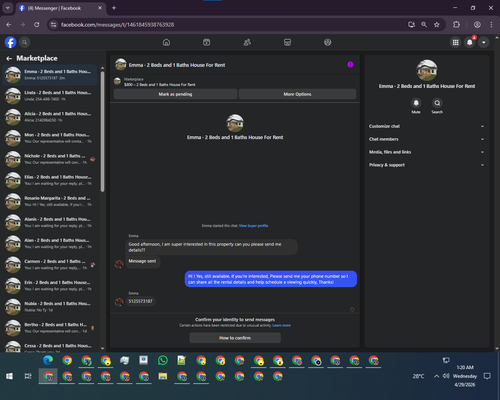Open the Elias conversation in the list
The height and width of the screenshot is (400, 500).
tap(50, 180)
